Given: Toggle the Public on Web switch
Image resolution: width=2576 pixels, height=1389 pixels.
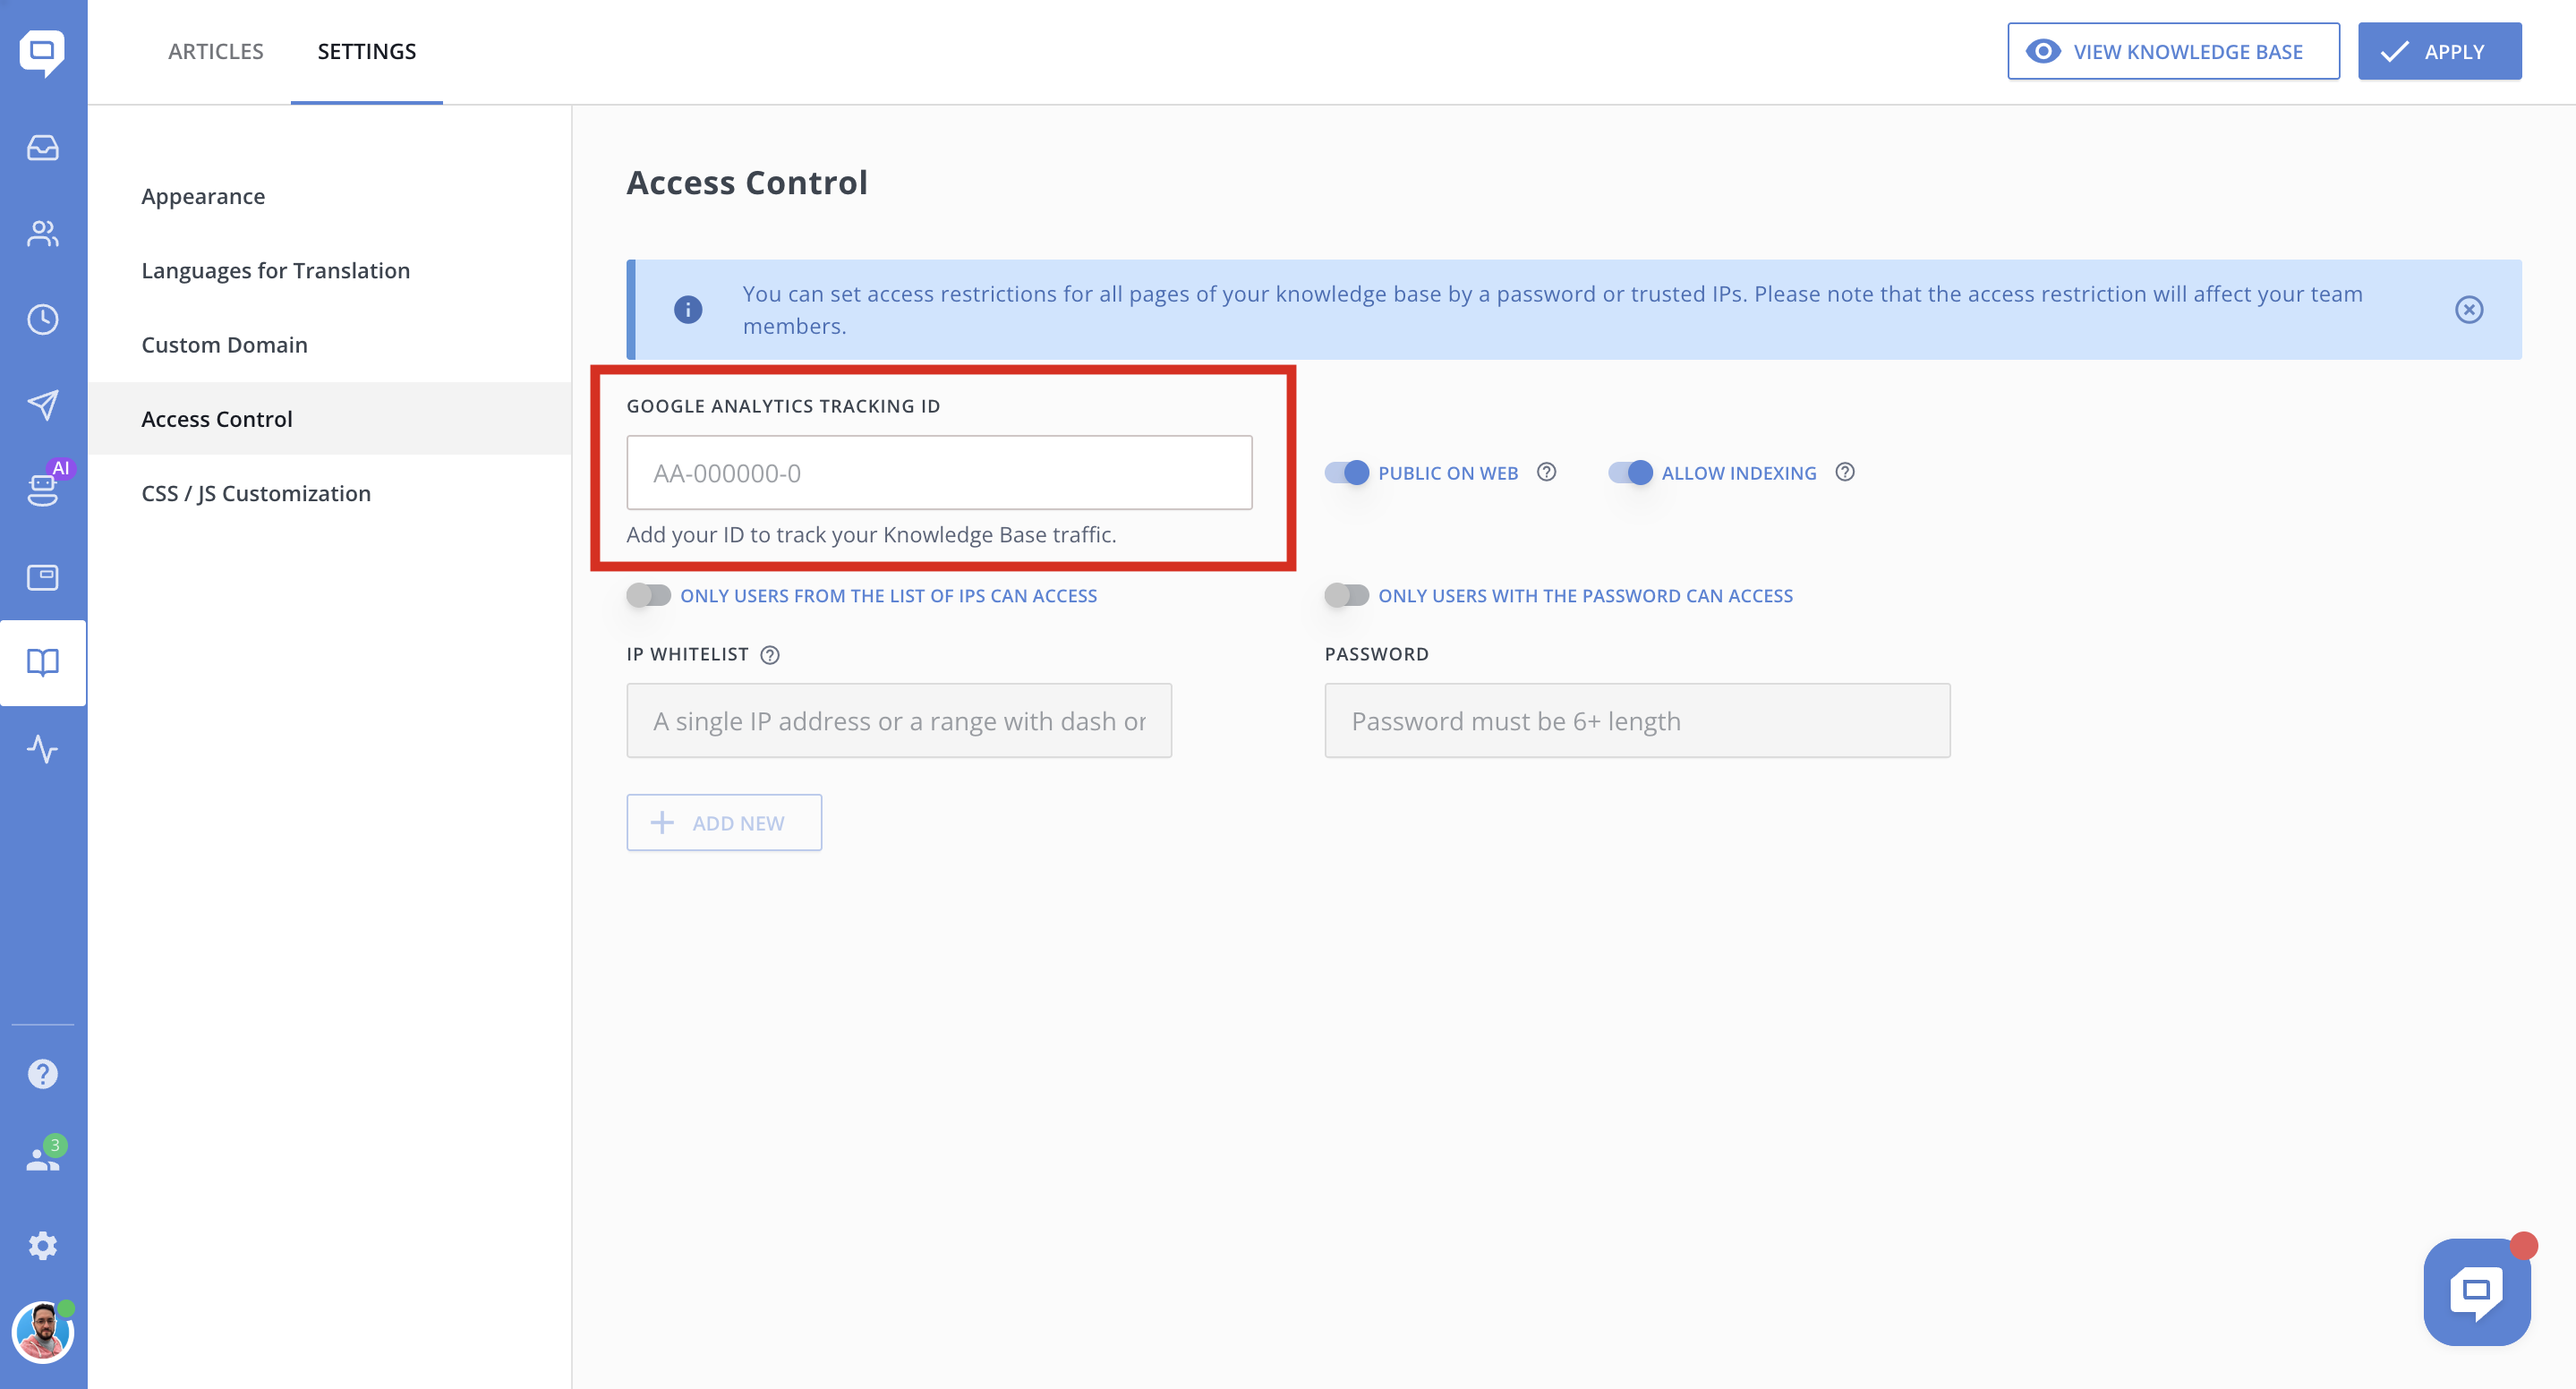Looking at the screenshot, I should click(x=1346, y=473).
